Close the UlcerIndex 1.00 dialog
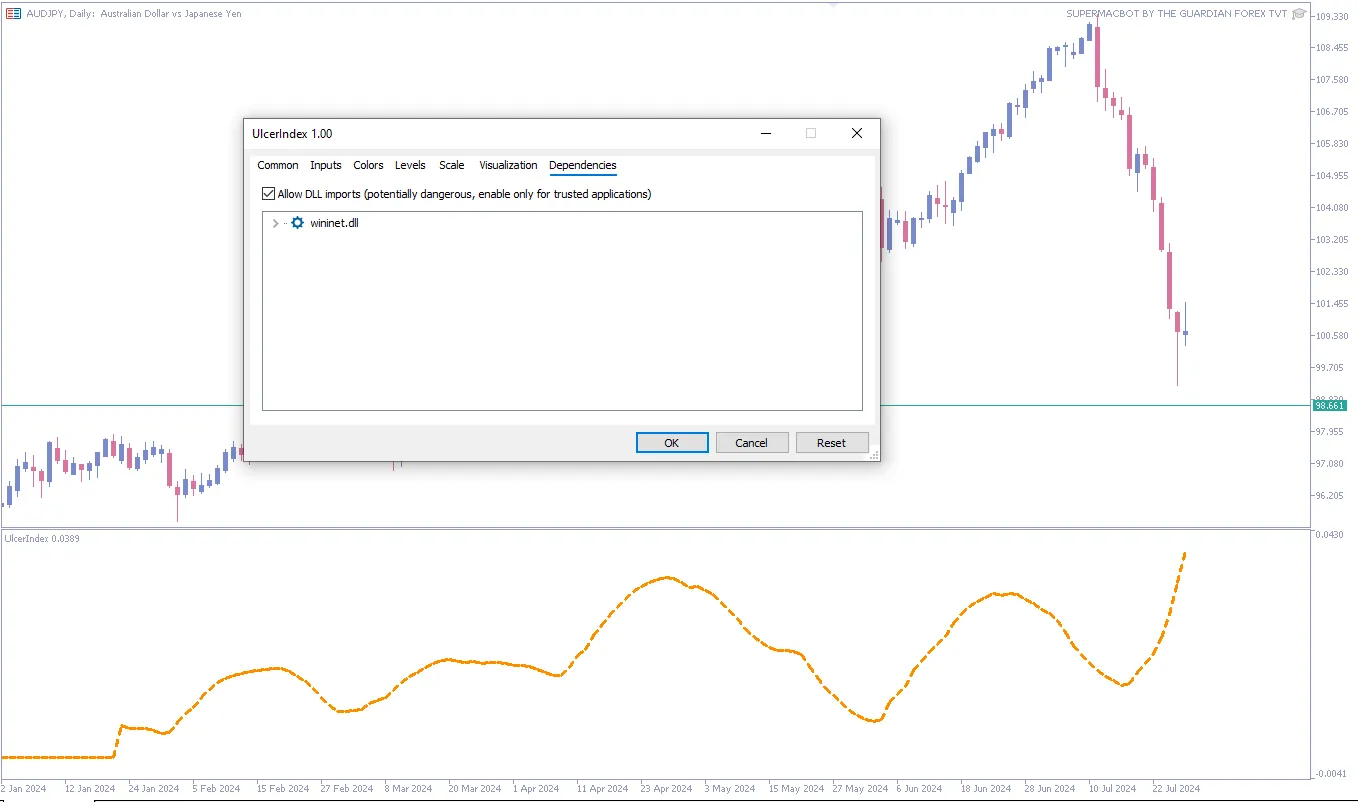 (856, 134)
